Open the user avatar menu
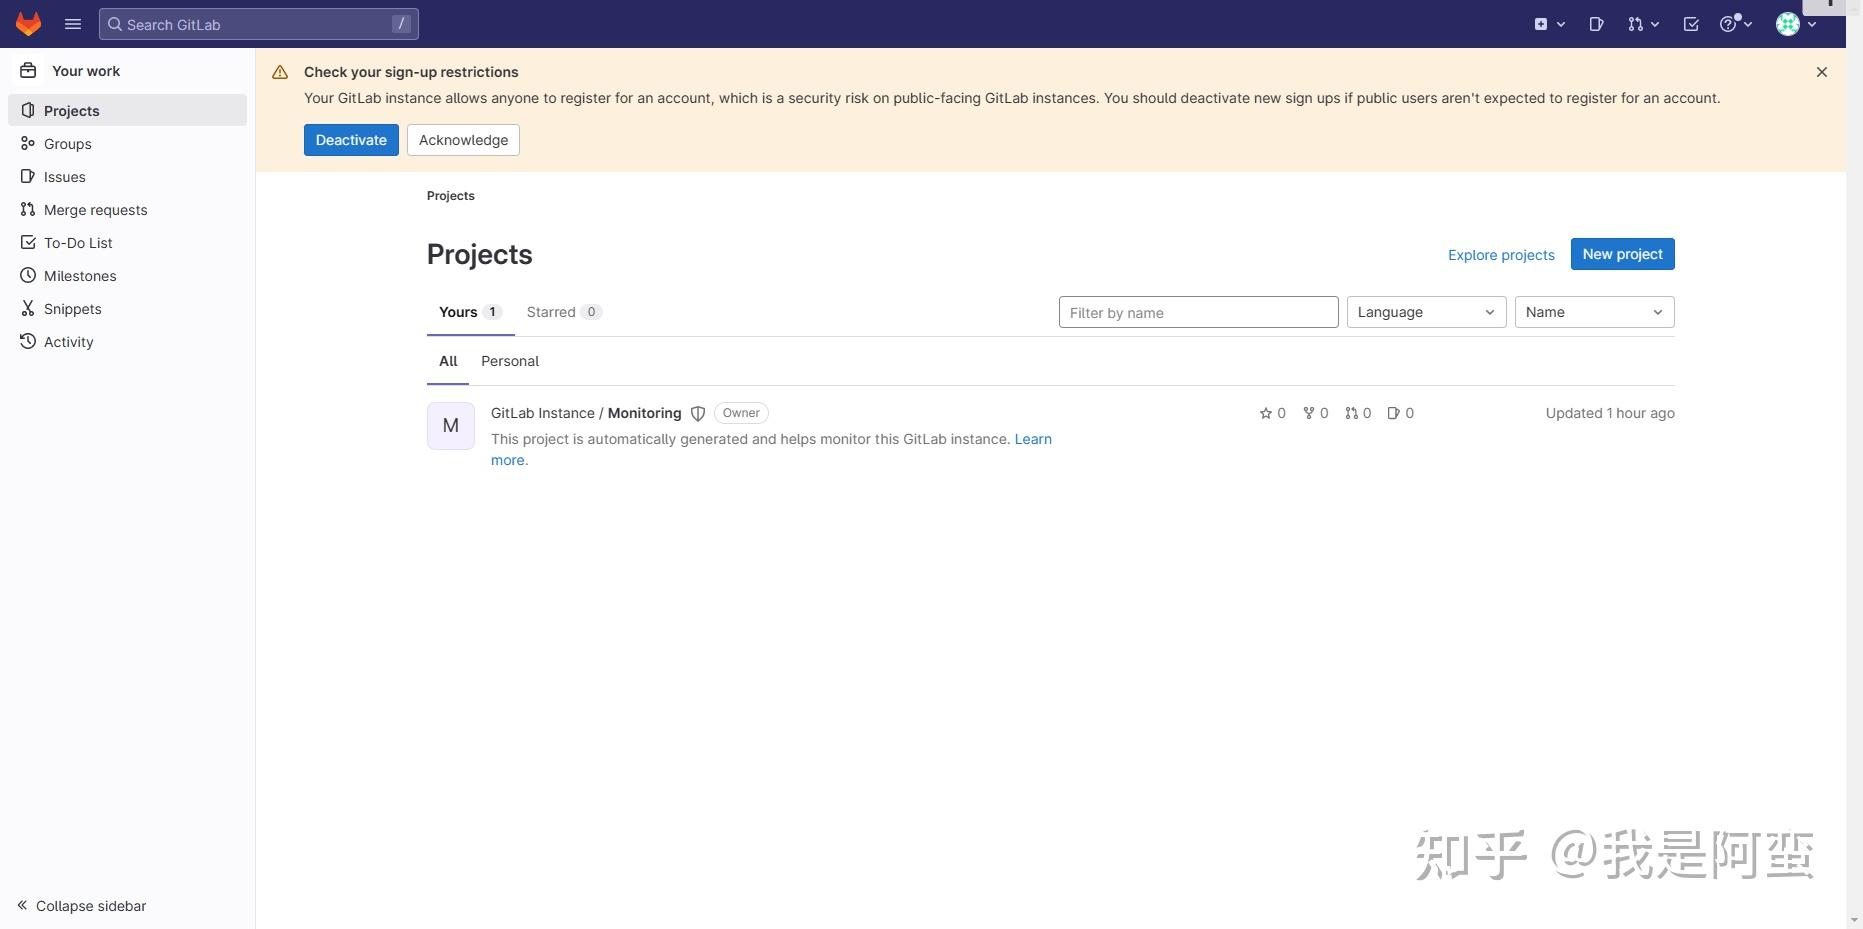Viewport: 1863px width, 929px height. 1796,24
